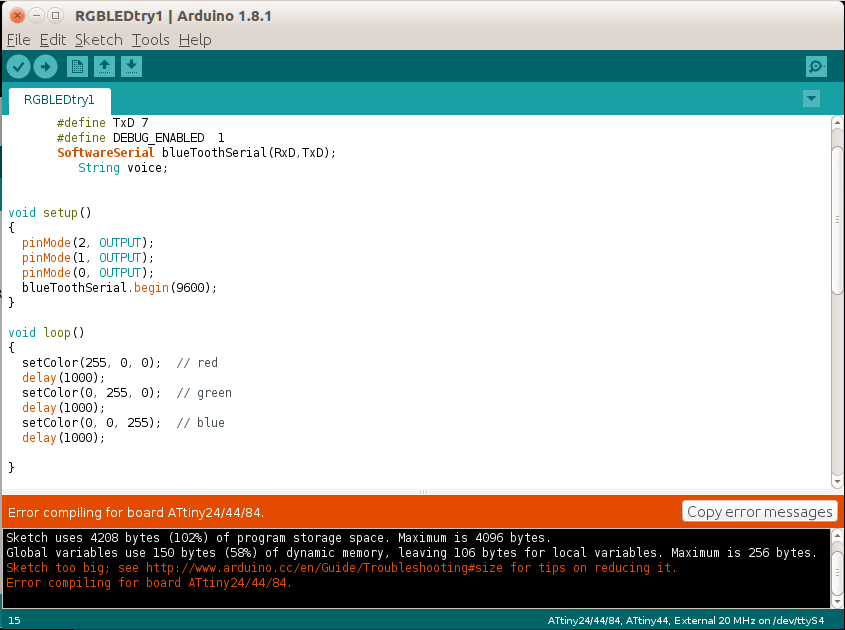Click the 'setColor(0, 0, 255);' blue line

coord(123,423)
